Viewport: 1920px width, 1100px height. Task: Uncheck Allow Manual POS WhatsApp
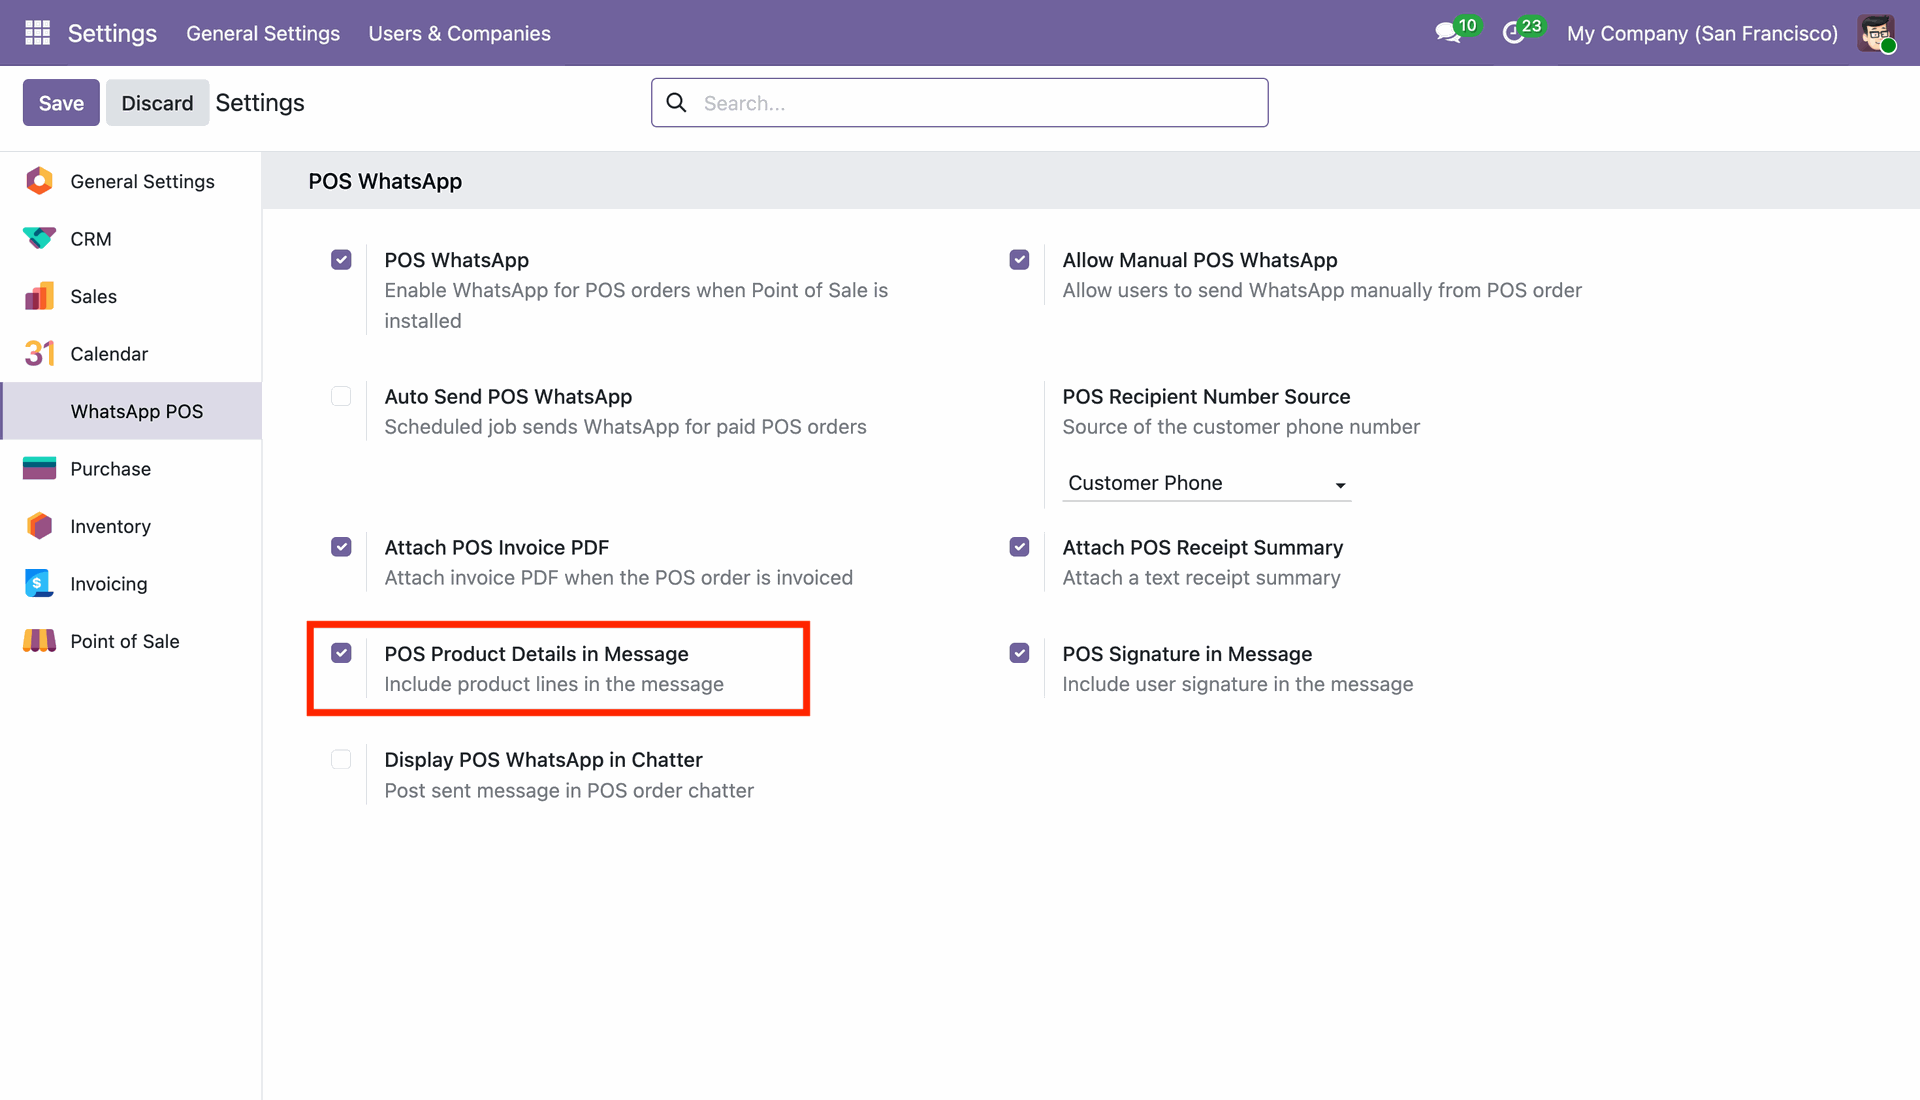point(1019,260)
